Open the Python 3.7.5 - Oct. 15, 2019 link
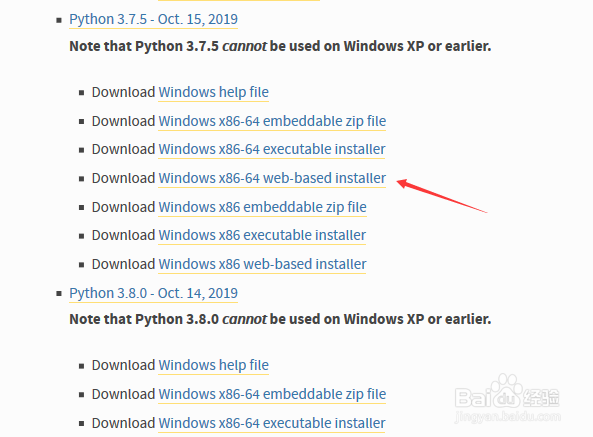593x437 pixels. tap(153, 19)
